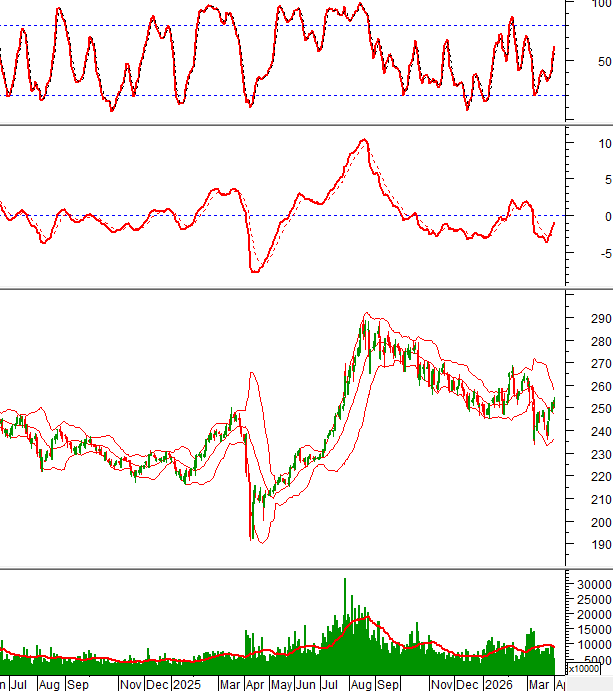Click the highest MACD peak near 10
Image resolution: width=613 pixels, height=691 pixels.
pyautogui.click(x=364, y=141)
